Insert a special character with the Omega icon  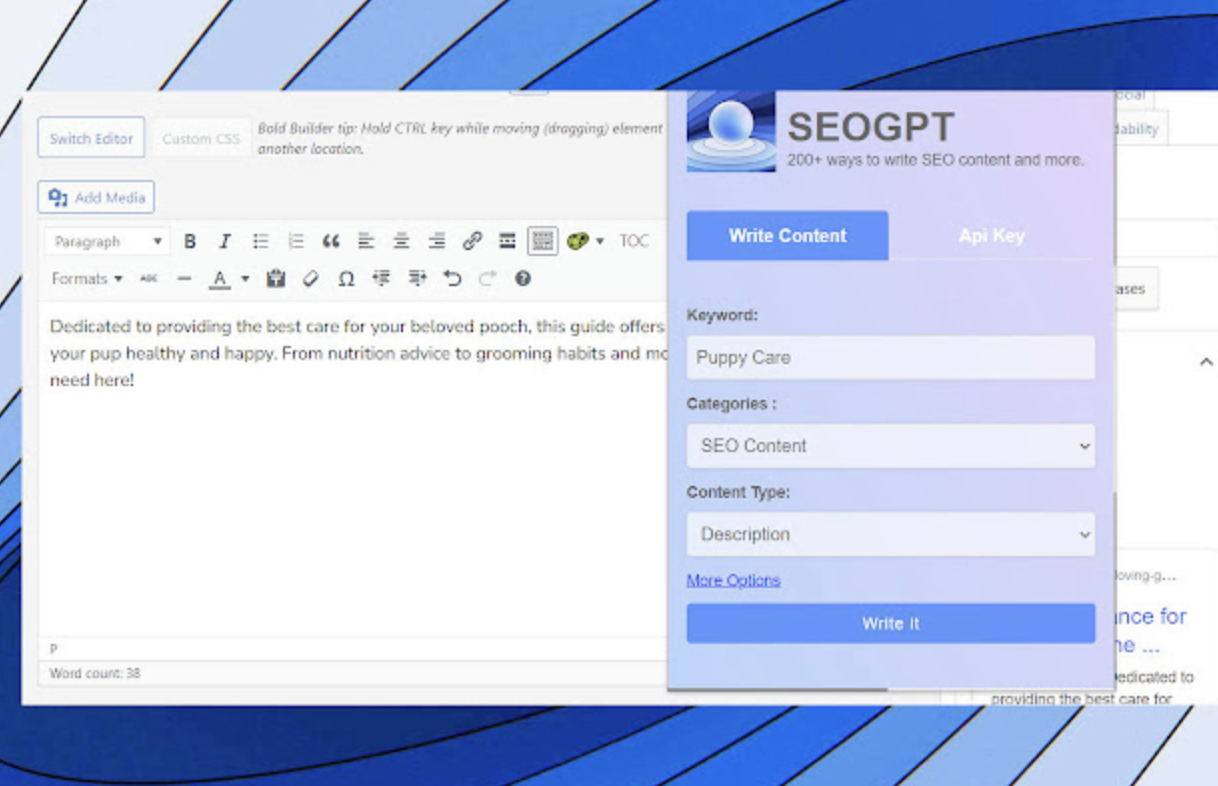[x=345, y=279]
